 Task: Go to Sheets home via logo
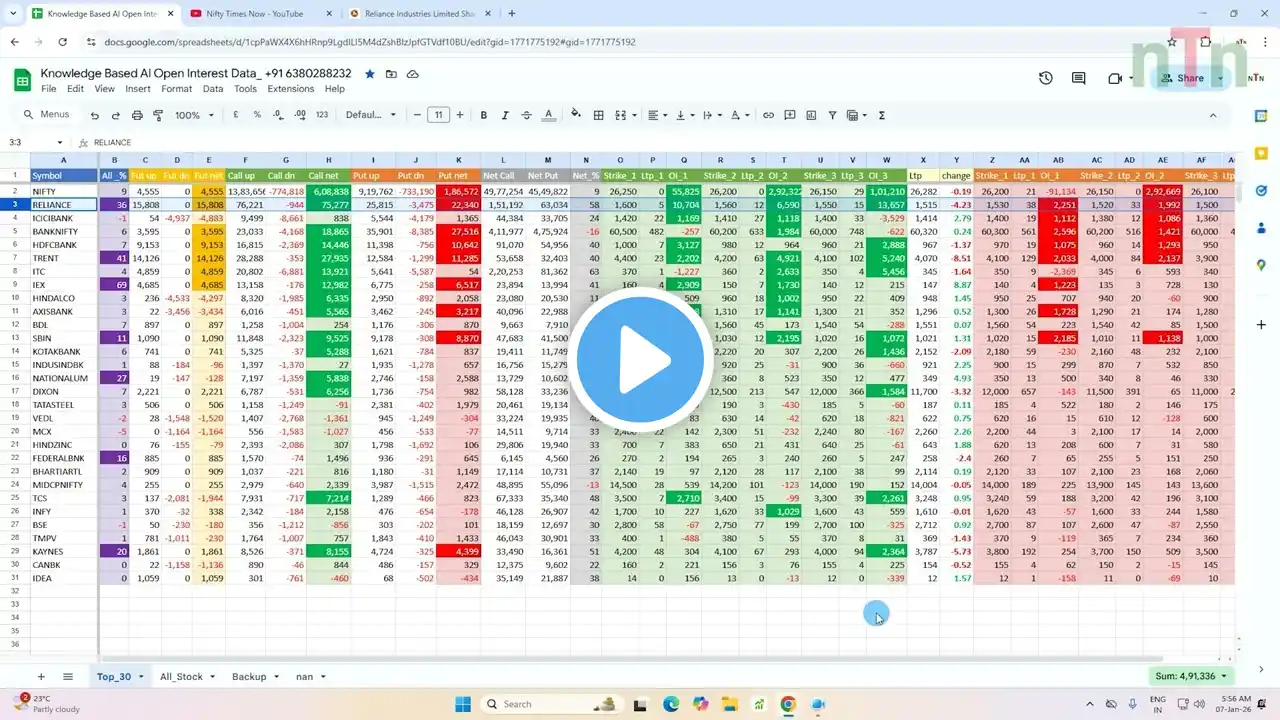click(x=22, y=79)
